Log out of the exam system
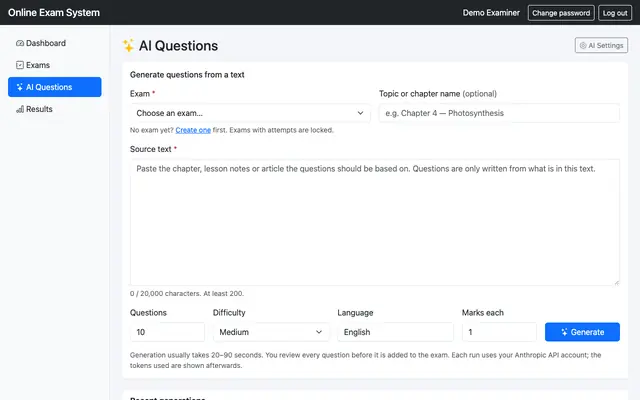 [615, 13]
